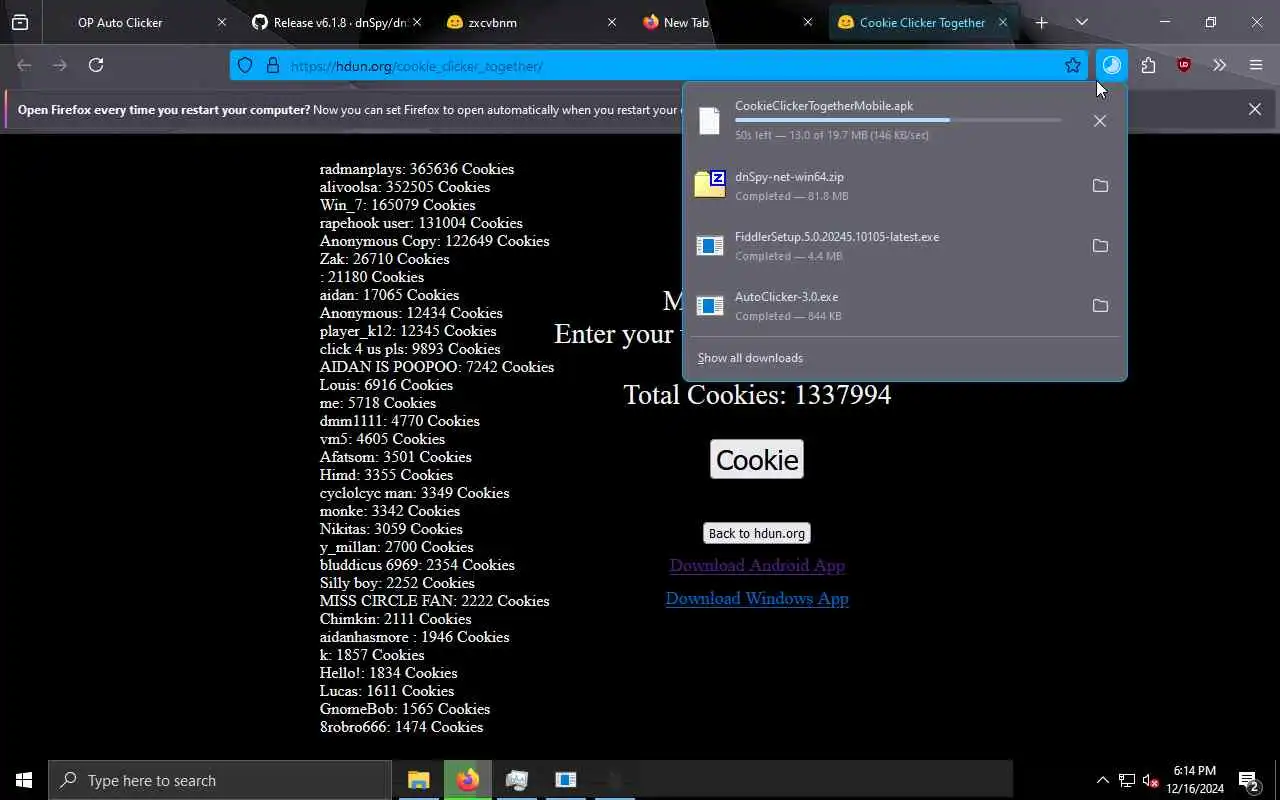The image size is (1280, 800).
Task: Dismiss the Open Firefox notification bar
Action: 1255,109
